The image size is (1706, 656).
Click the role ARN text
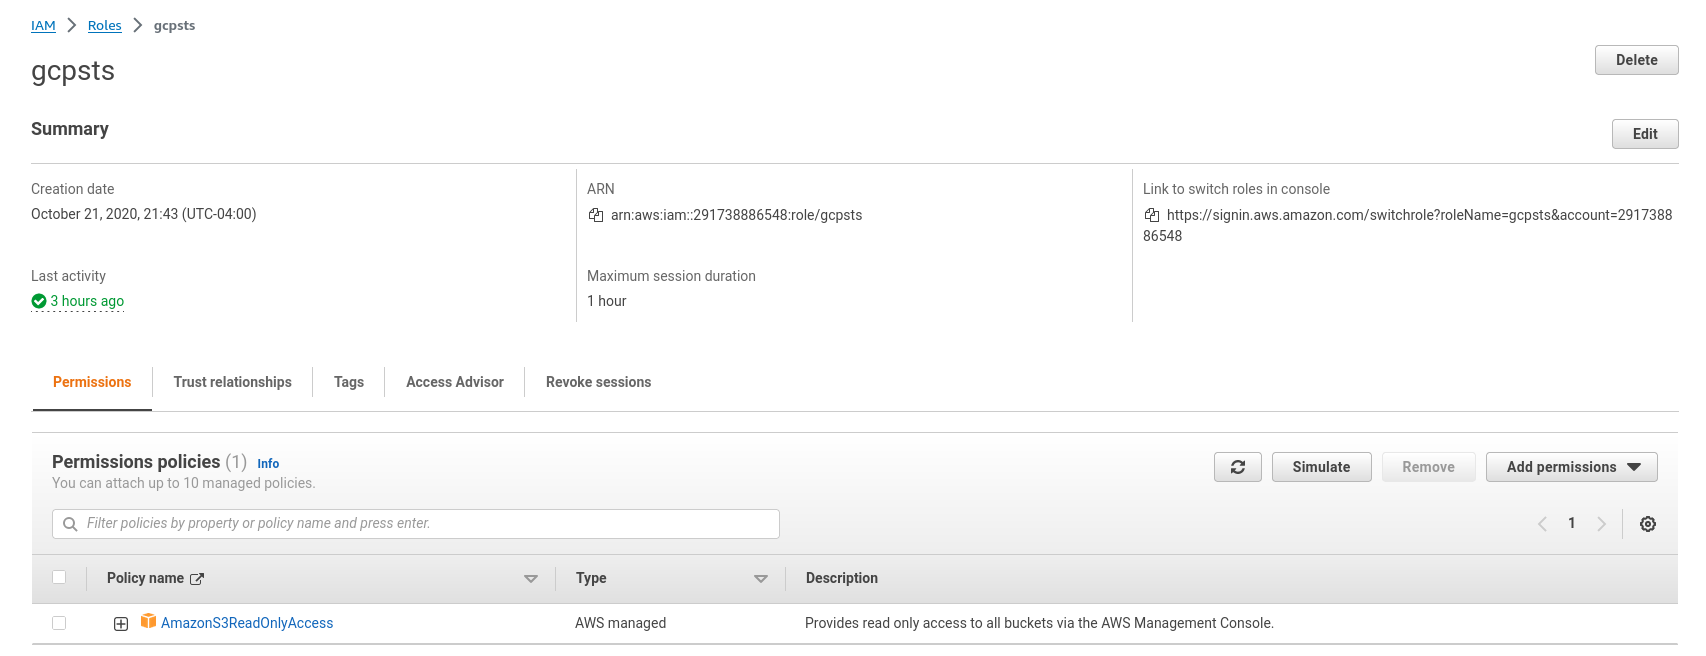pyautogui.click(x=736, y=215)
